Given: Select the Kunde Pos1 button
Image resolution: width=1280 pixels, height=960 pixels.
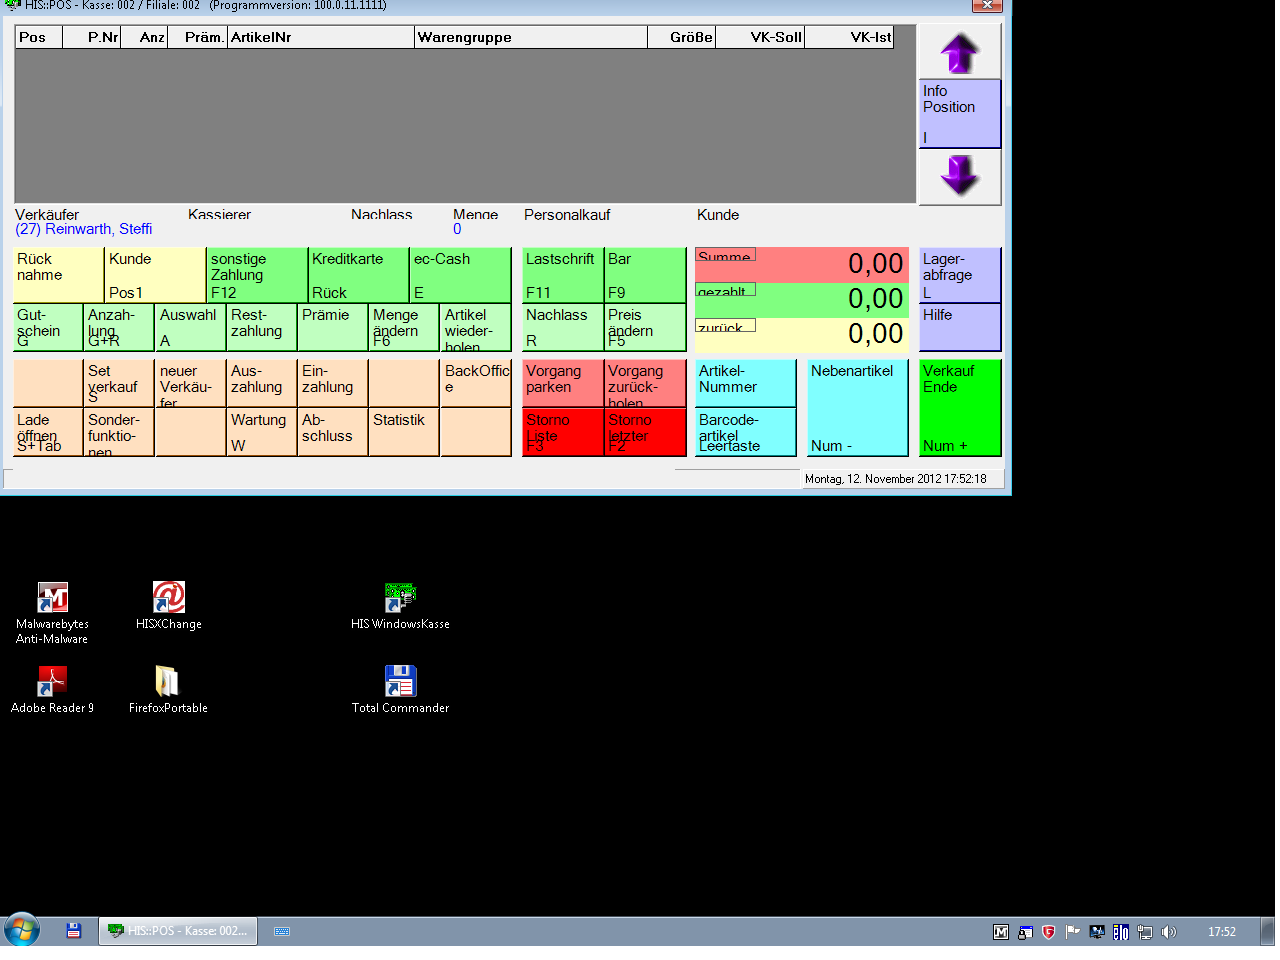Looking at the screenshot, I should click(155, 275).
